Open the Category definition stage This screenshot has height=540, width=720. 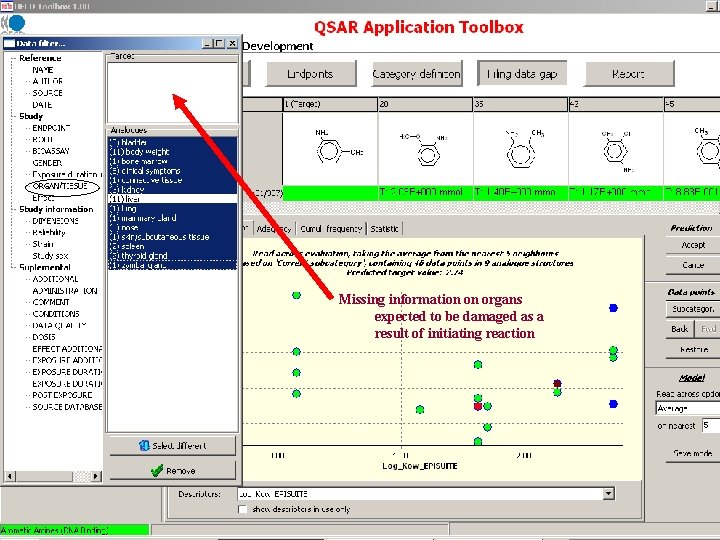pos(416,74)
